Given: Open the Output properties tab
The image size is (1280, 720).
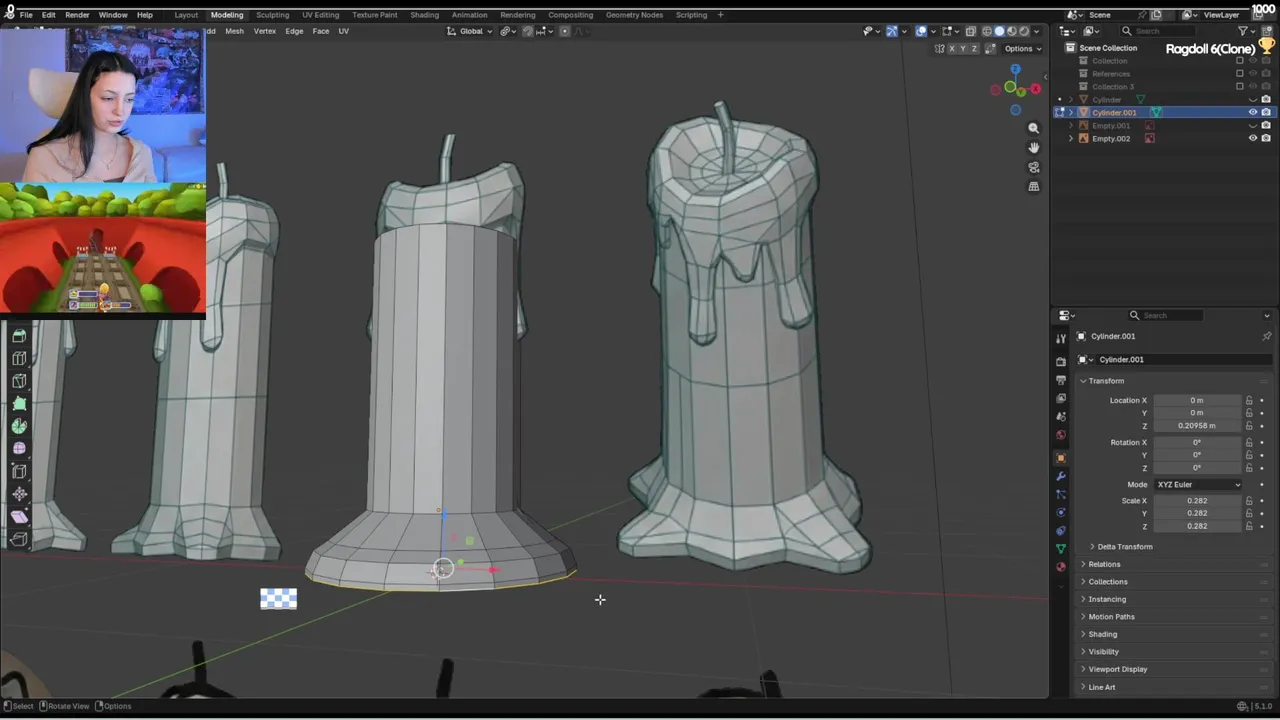Looking at the screenshot, I should [1061, 380].
